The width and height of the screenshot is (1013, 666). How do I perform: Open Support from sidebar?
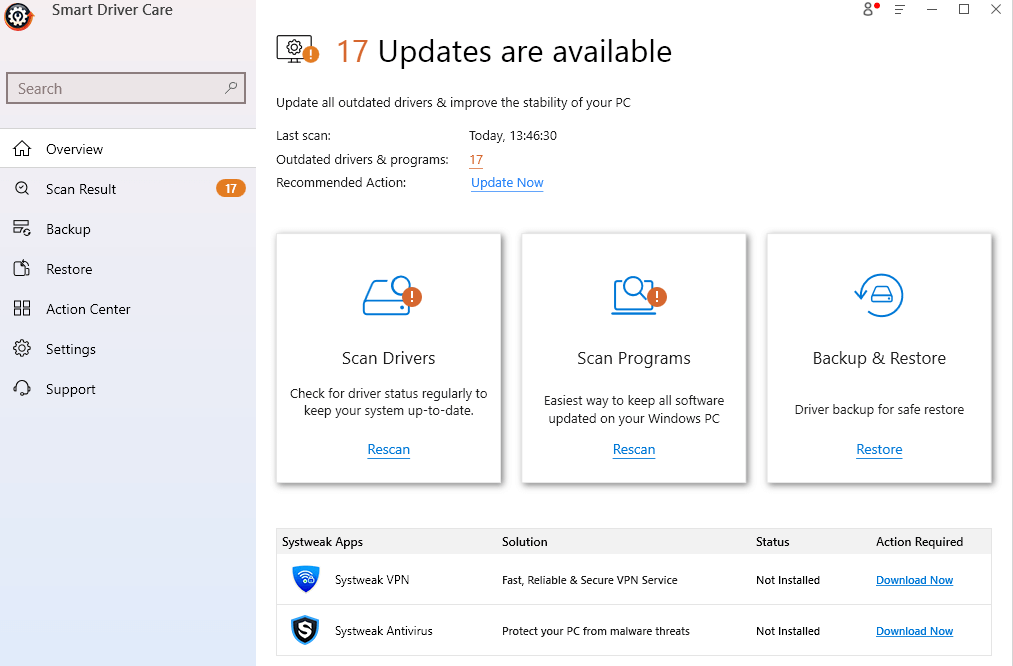[x=128, y=389]
